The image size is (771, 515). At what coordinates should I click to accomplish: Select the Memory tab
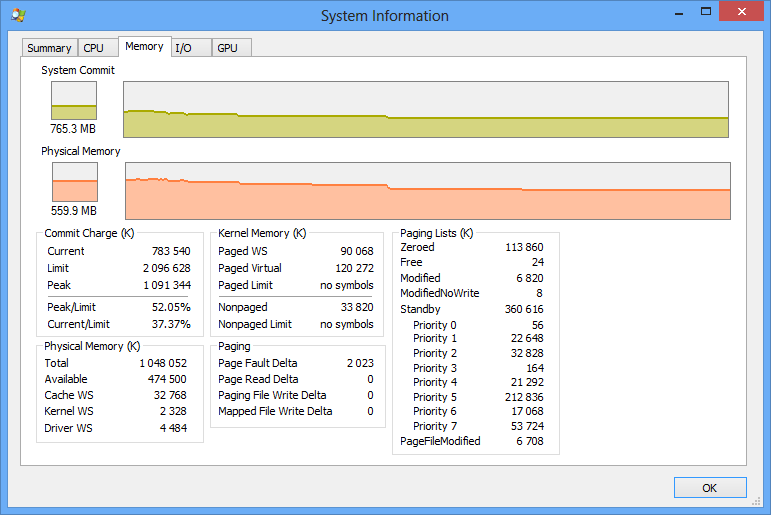[x=145, y=46]
